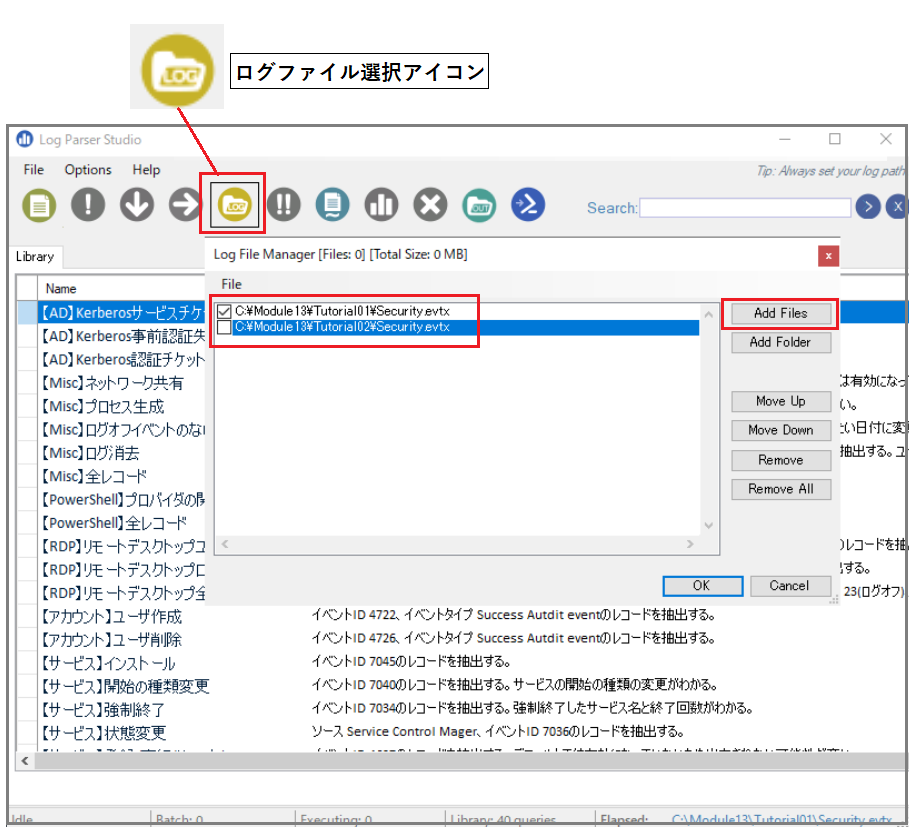Click the new query document icon

(40, 205)
